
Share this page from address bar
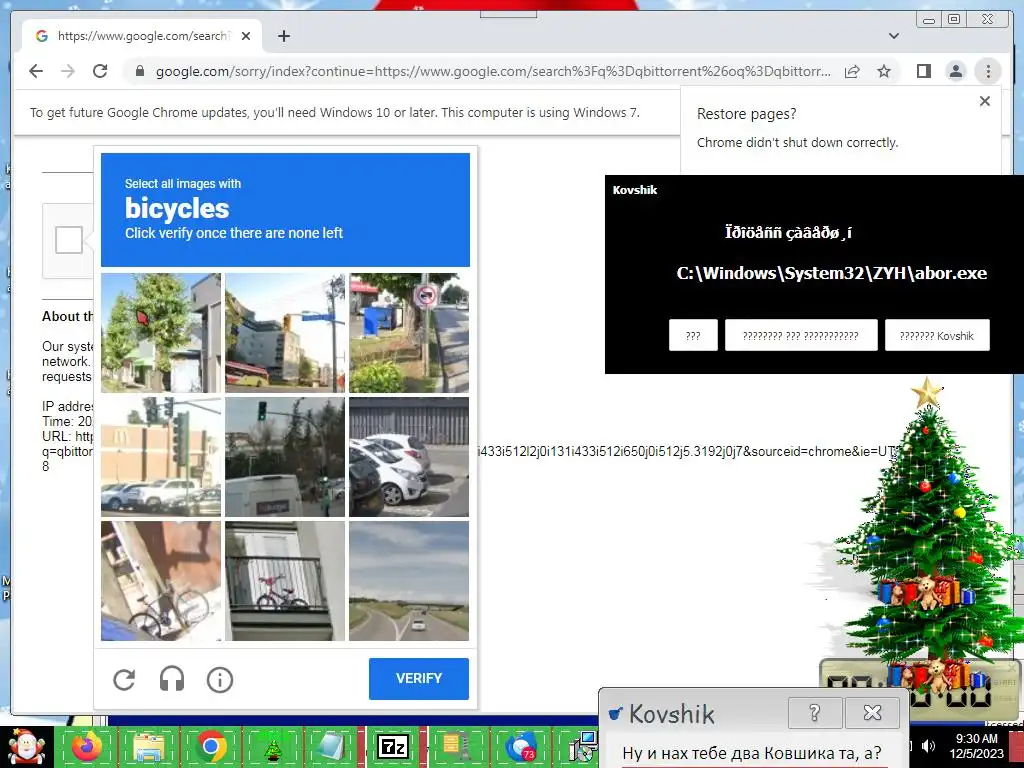point(852,71)
